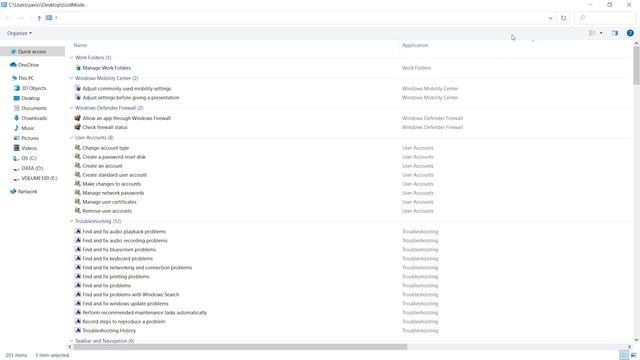Click the Help question mark icon
The height and width of the screenshot is (360, 640).
point(630,33)
